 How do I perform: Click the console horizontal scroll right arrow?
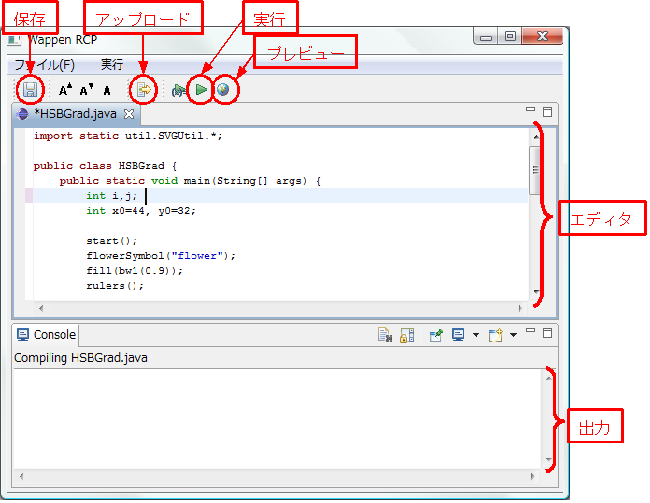pyautogui.click(x=532, y=476)
